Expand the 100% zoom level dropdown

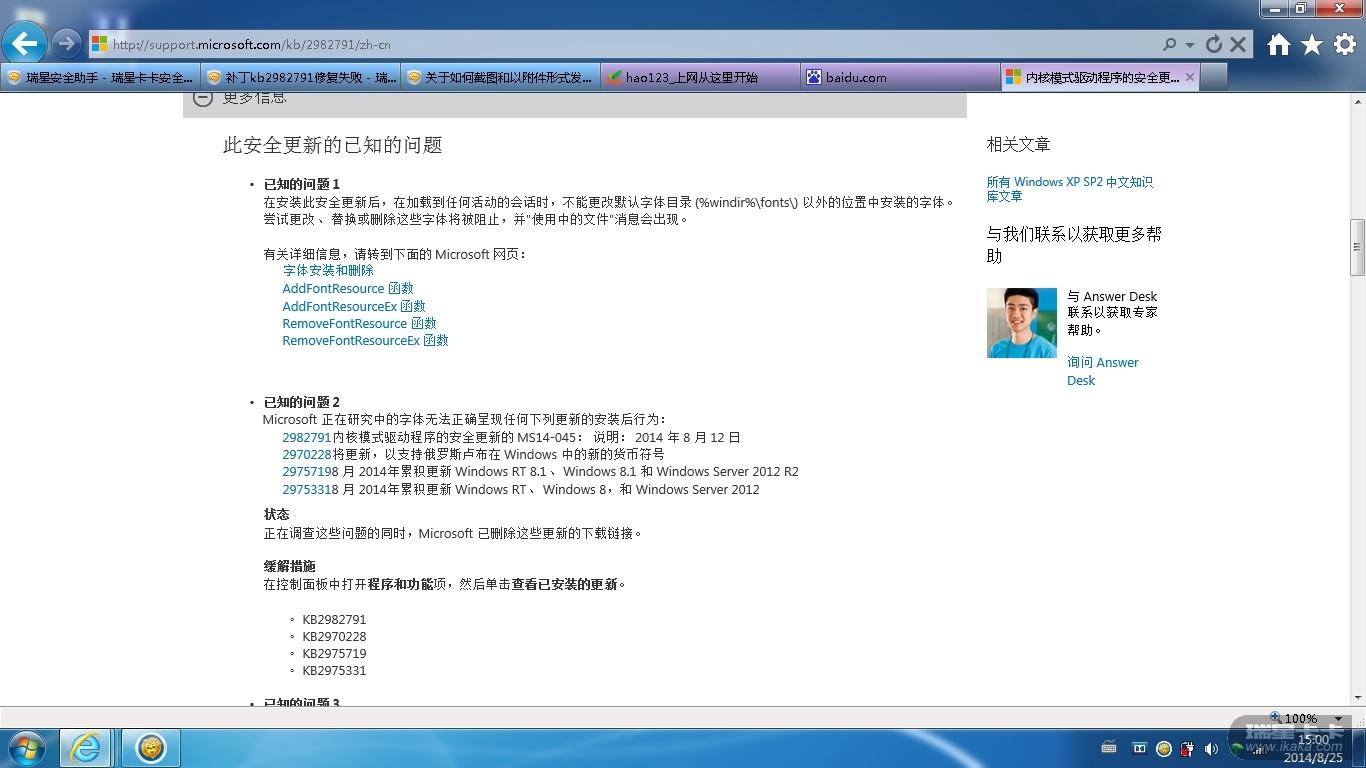(1338, 718)
